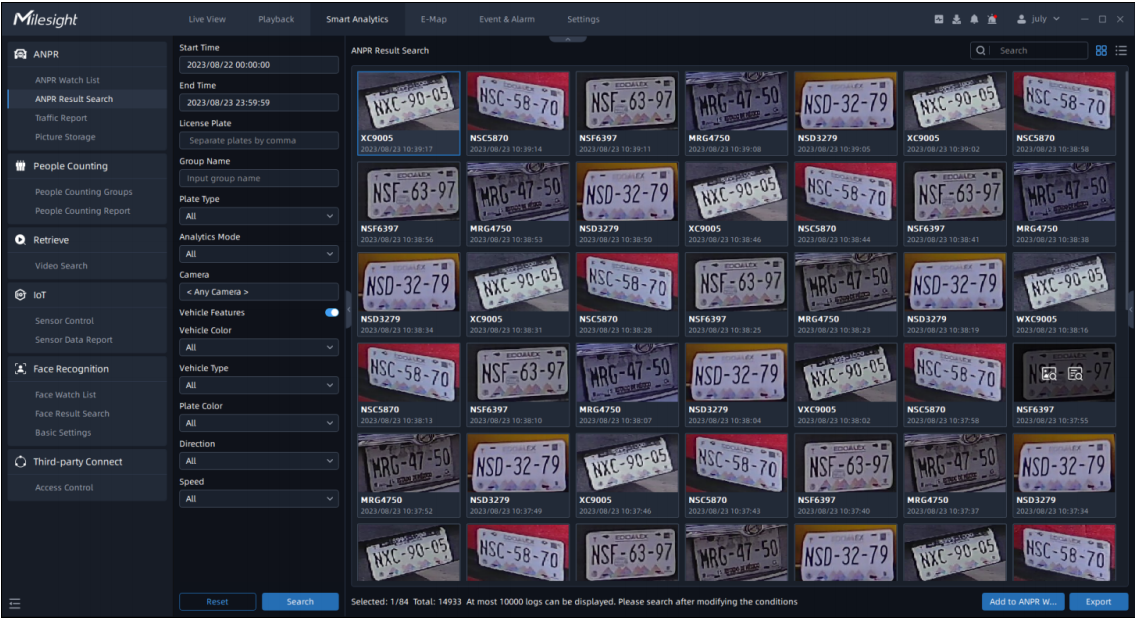1135x619 pixels.
Task: Click the Add to ANPR W... button
Action: (1023, 602)
